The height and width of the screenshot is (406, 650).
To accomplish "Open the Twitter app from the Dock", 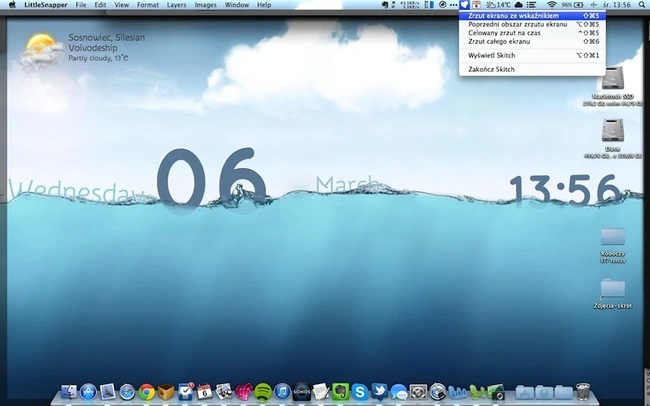I will [x=379, y=391].
